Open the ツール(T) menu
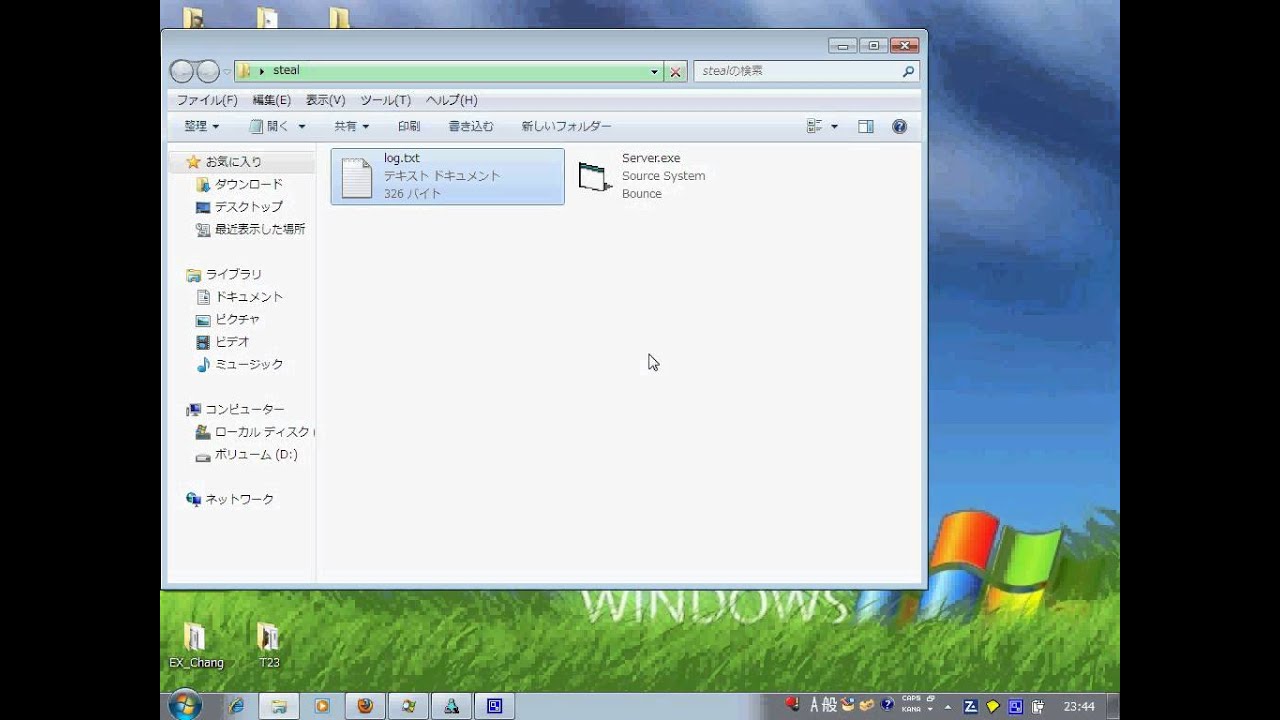 point(385,100)
